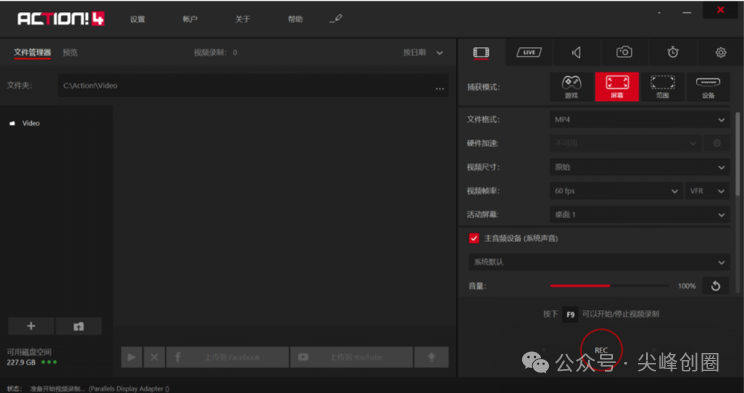Open the audio recording speaker tab
The image size is (744, 393).
click(x=576, y=52)
